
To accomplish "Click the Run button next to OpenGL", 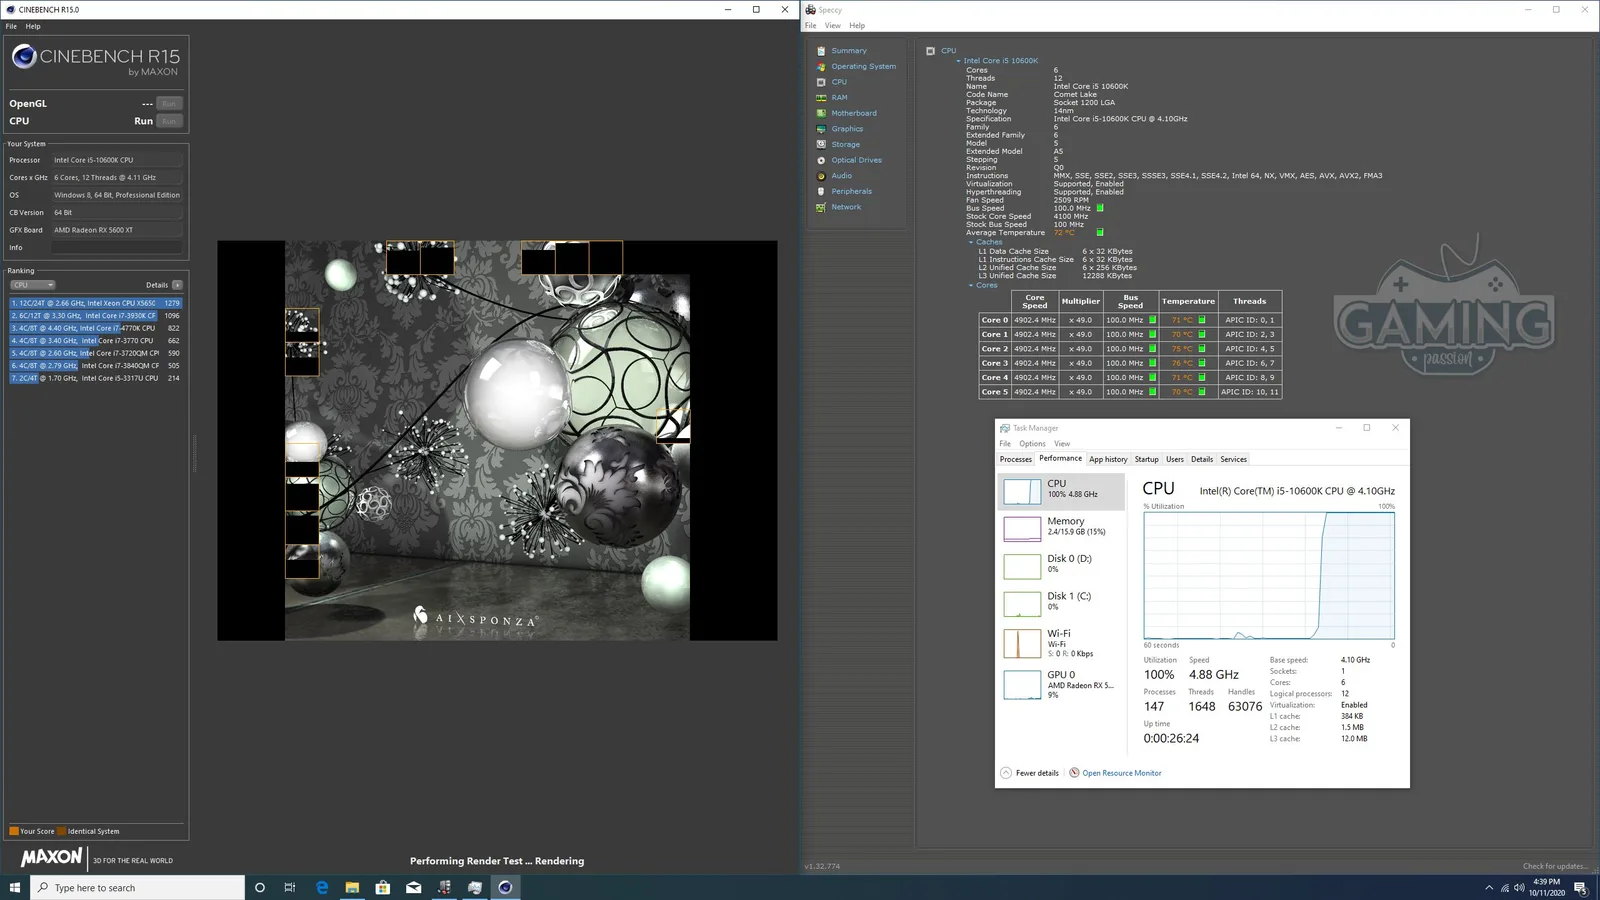I will (x=169, y=104).
